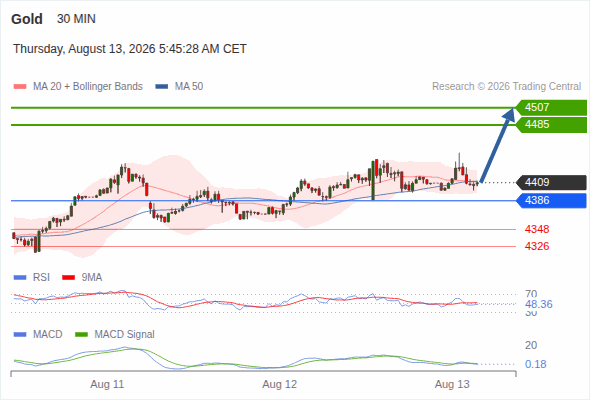Click the MA 20 + Bollinger Bands legend swatch
The image size is (590, 400).
click(x=20, y=87)
